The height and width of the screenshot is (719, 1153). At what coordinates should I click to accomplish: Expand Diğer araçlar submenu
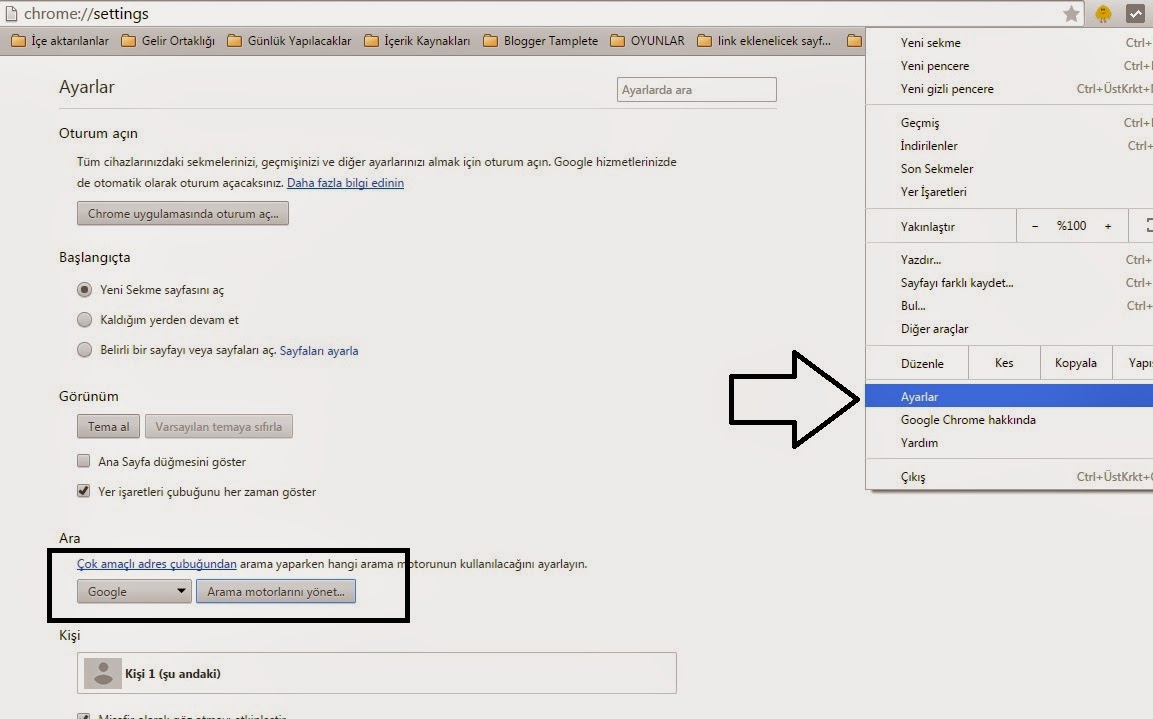[x=1009, y=329]
